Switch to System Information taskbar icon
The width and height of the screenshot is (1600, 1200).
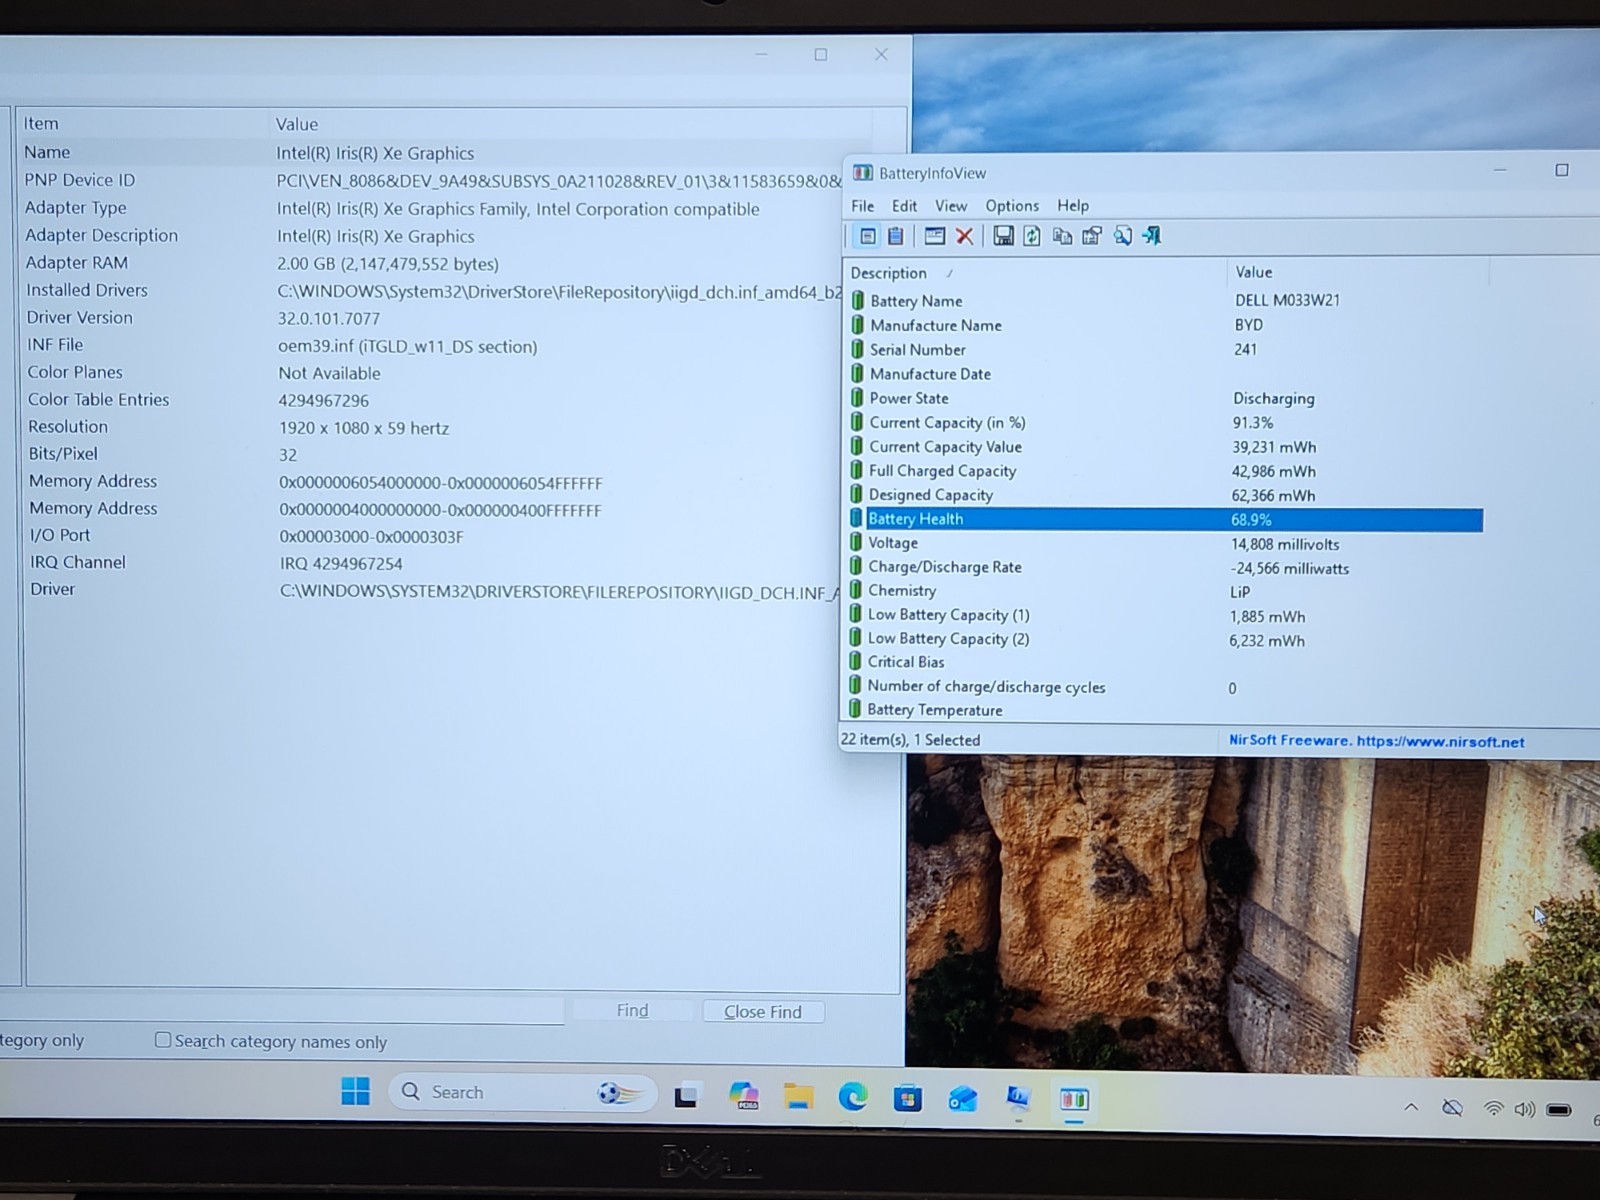(1018, 1099)
